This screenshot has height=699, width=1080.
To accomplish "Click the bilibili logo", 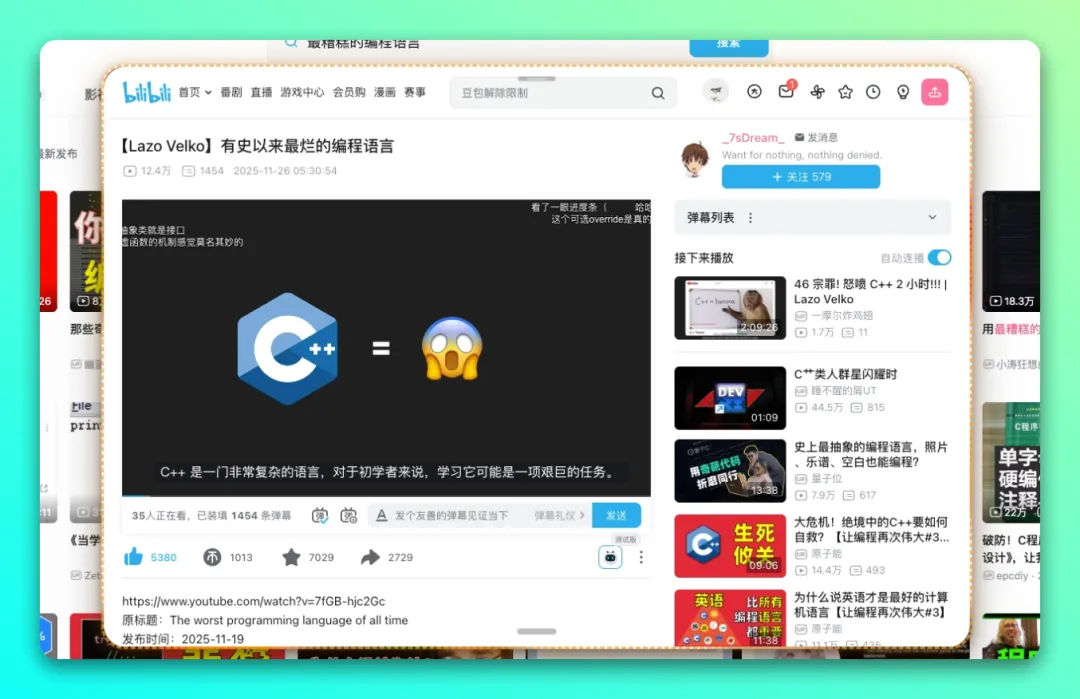I will click(x=147, y=92).
